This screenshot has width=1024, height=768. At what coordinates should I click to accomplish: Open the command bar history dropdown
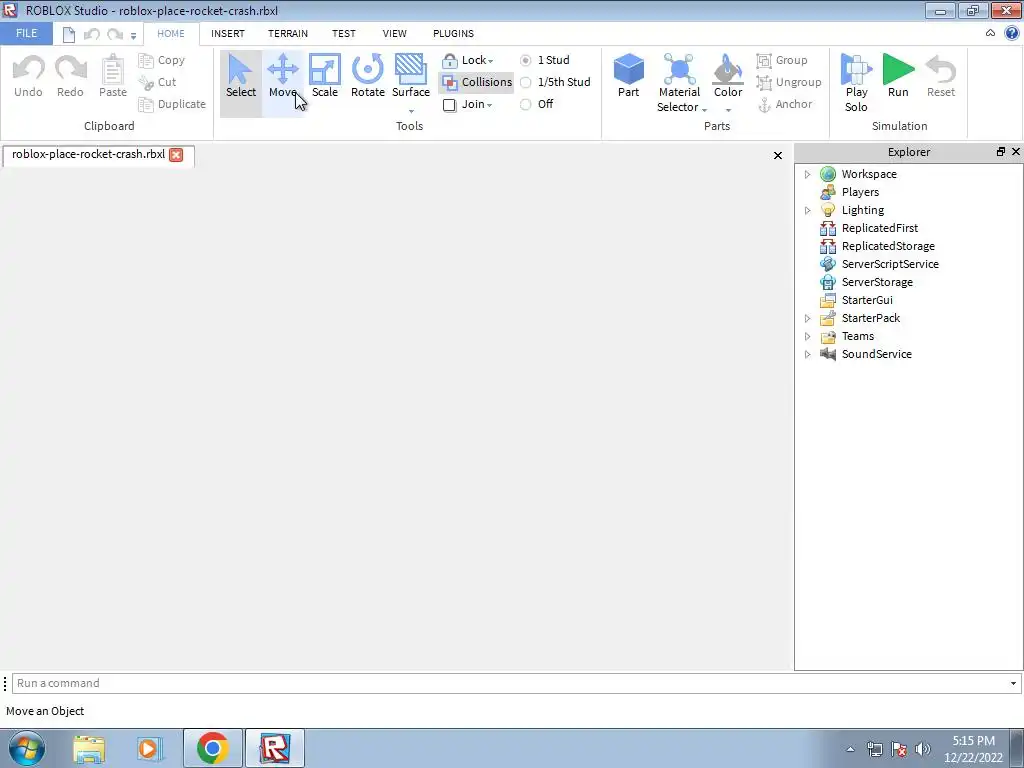click(x=1013, y=683)
